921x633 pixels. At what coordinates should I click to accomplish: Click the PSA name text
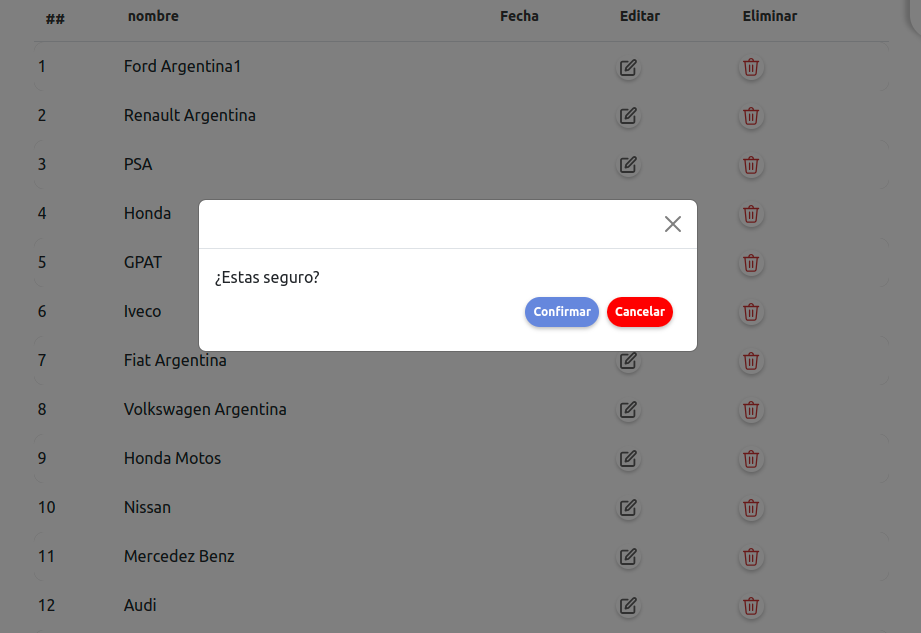tap(138, 164)
